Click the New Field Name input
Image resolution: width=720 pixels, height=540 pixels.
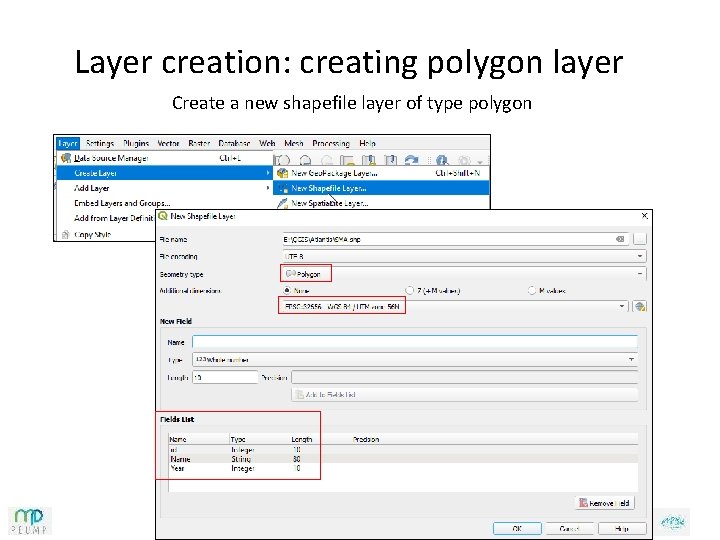(415, 342)
